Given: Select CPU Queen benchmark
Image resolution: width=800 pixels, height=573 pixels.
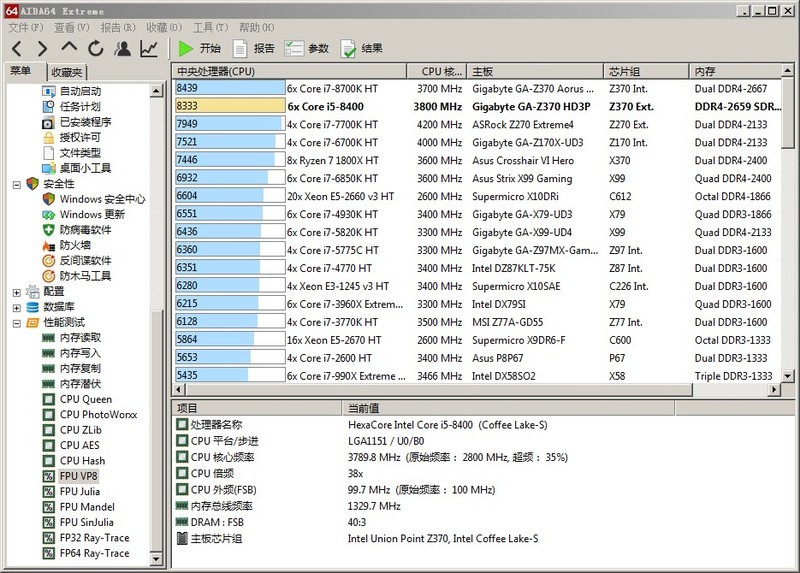Looking at the screenshot, I should [86, 399].
